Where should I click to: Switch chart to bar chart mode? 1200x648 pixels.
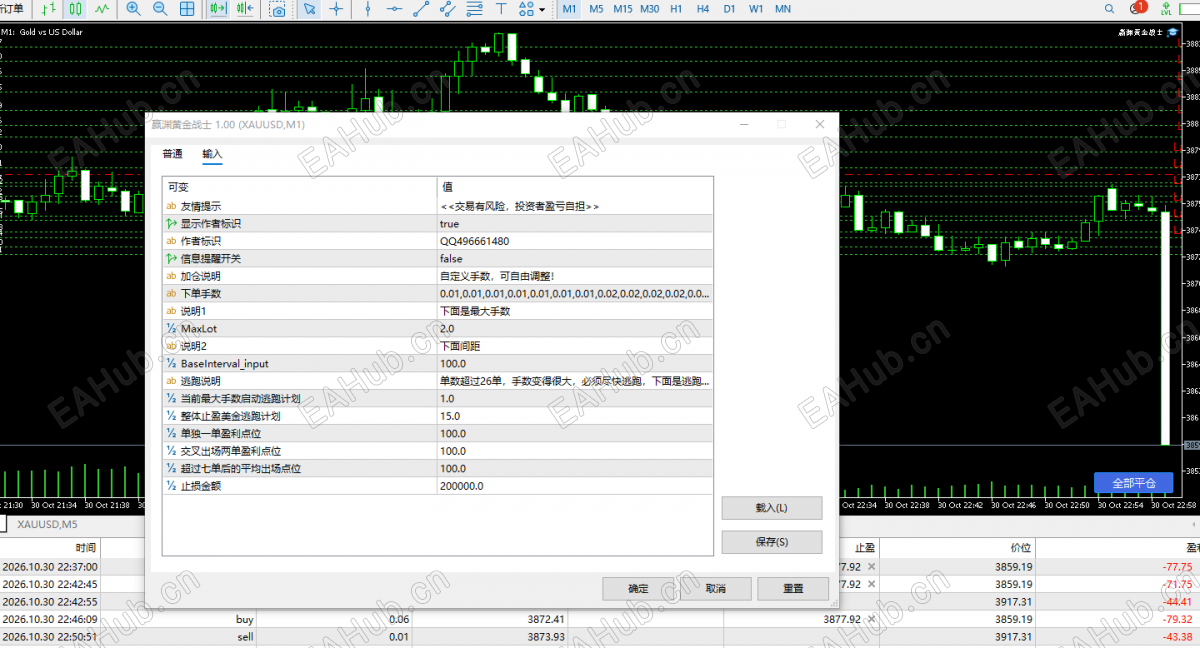pos(49,9)
